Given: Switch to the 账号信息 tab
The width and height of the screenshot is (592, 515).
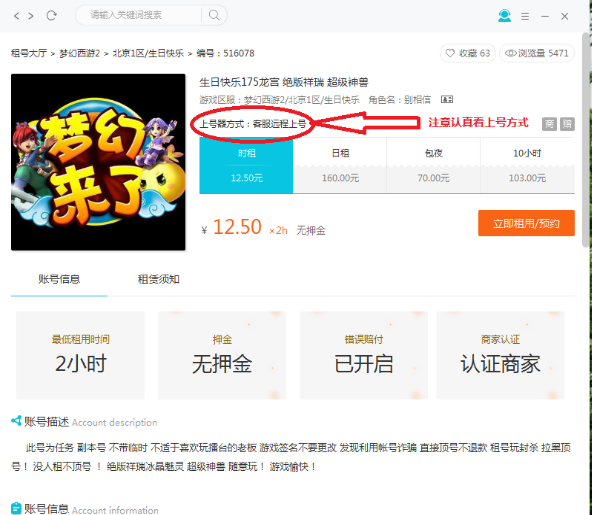Looking at the screenshot, I should (59, 279).
